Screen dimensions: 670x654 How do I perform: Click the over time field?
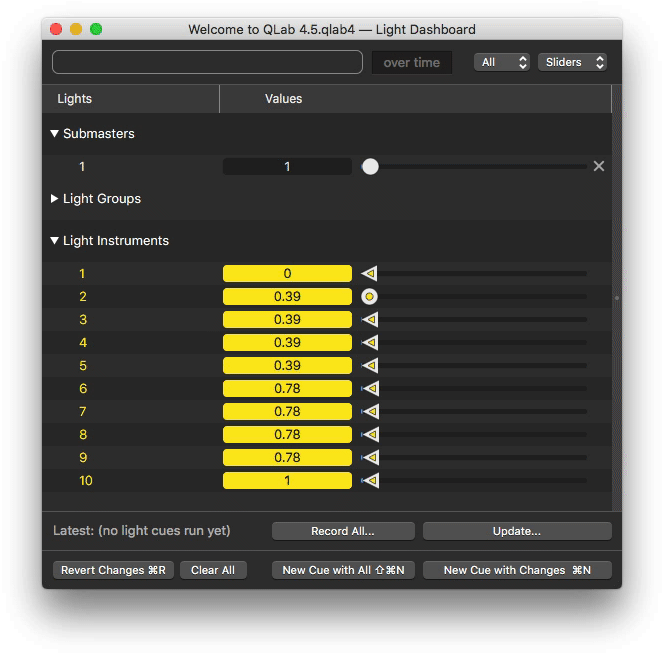click(411, 62)
